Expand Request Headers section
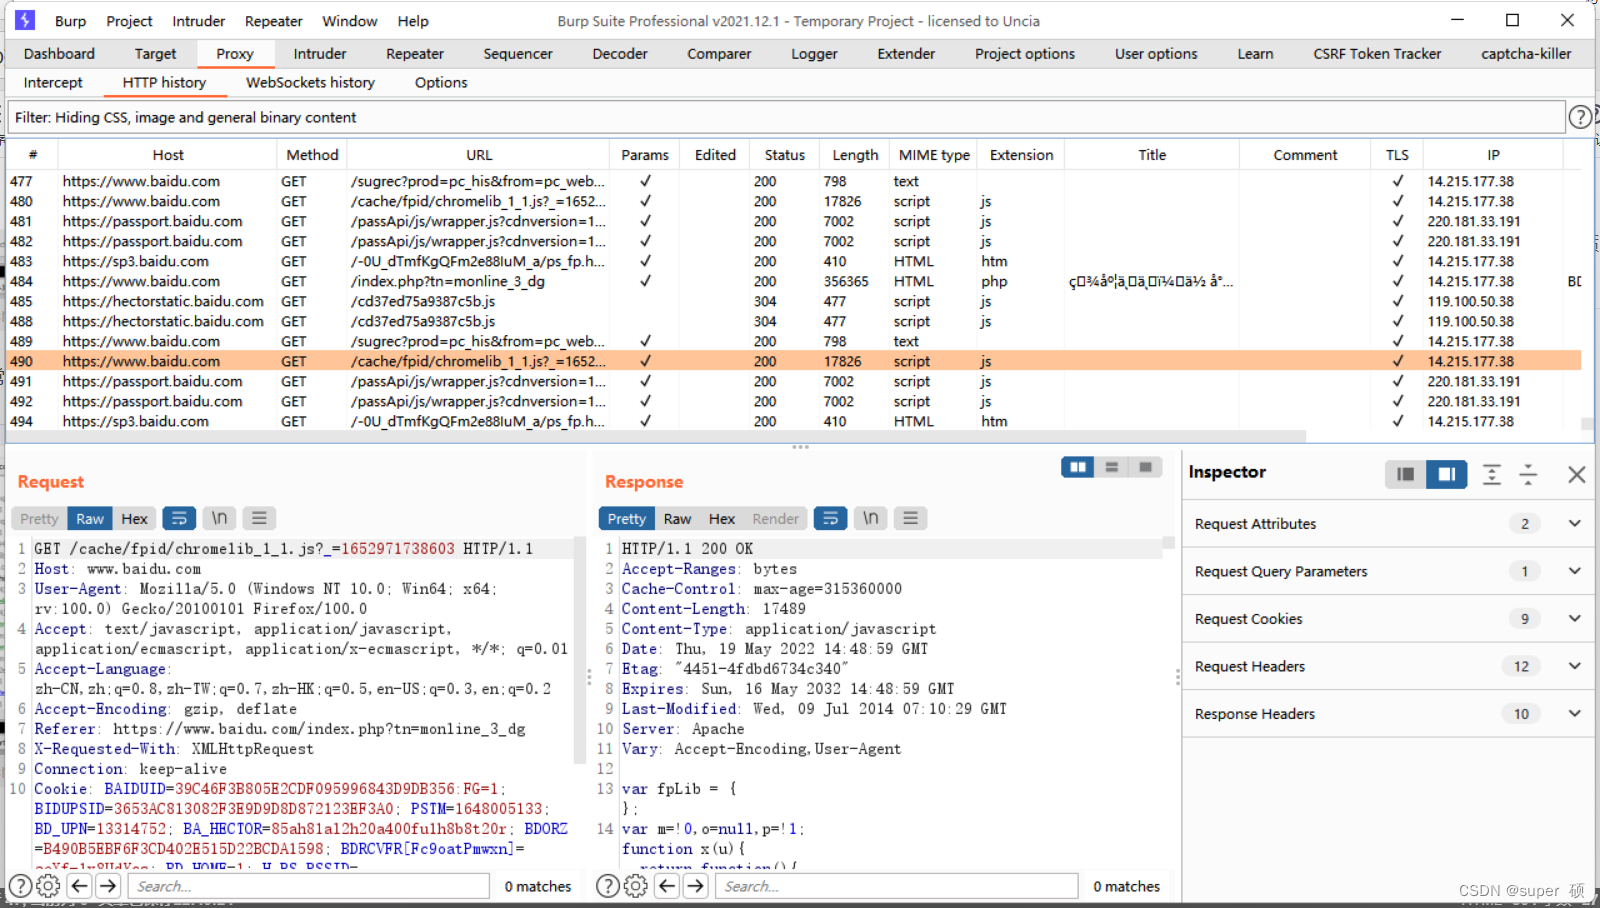This screenshot has width=1600, height=908. (1574, 666)
